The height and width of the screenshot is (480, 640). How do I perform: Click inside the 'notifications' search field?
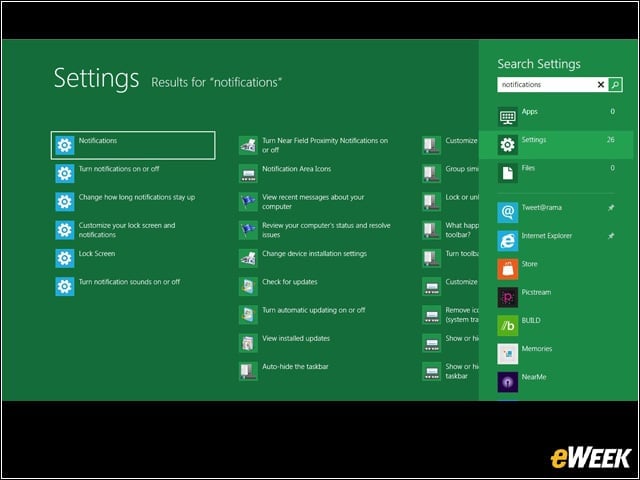(x=546, y=84)
